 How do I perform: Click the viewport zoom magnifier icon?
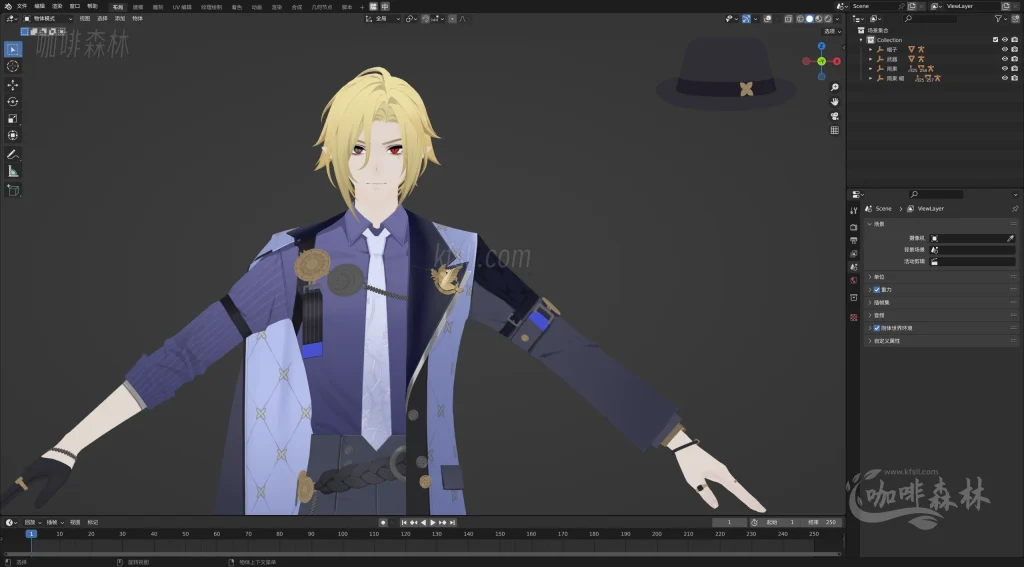click(835, 87)
